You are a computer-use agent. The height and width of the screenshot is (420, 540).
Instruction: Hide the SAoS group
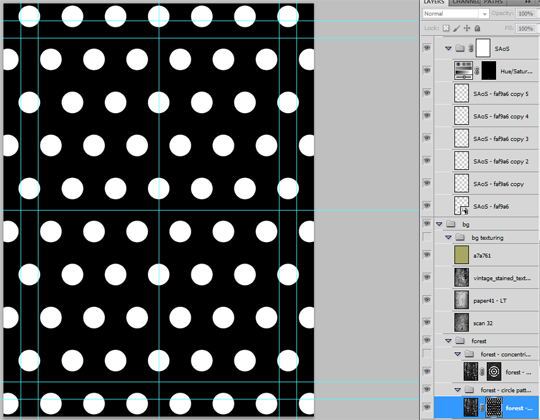coord(427,48)
